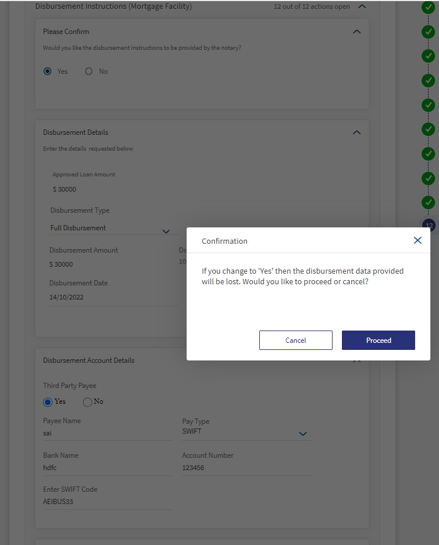Collapse the Please Confirm section
The width and height of the screenshot is (439, 545).
(357, 32)
